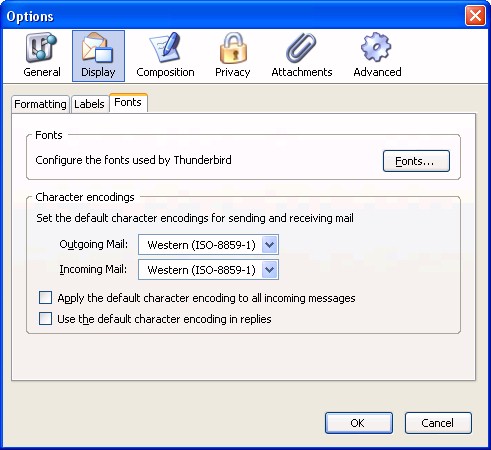Expand the Incoming Mail encoding dropdown arrow
491x450 pixels.
269,270
